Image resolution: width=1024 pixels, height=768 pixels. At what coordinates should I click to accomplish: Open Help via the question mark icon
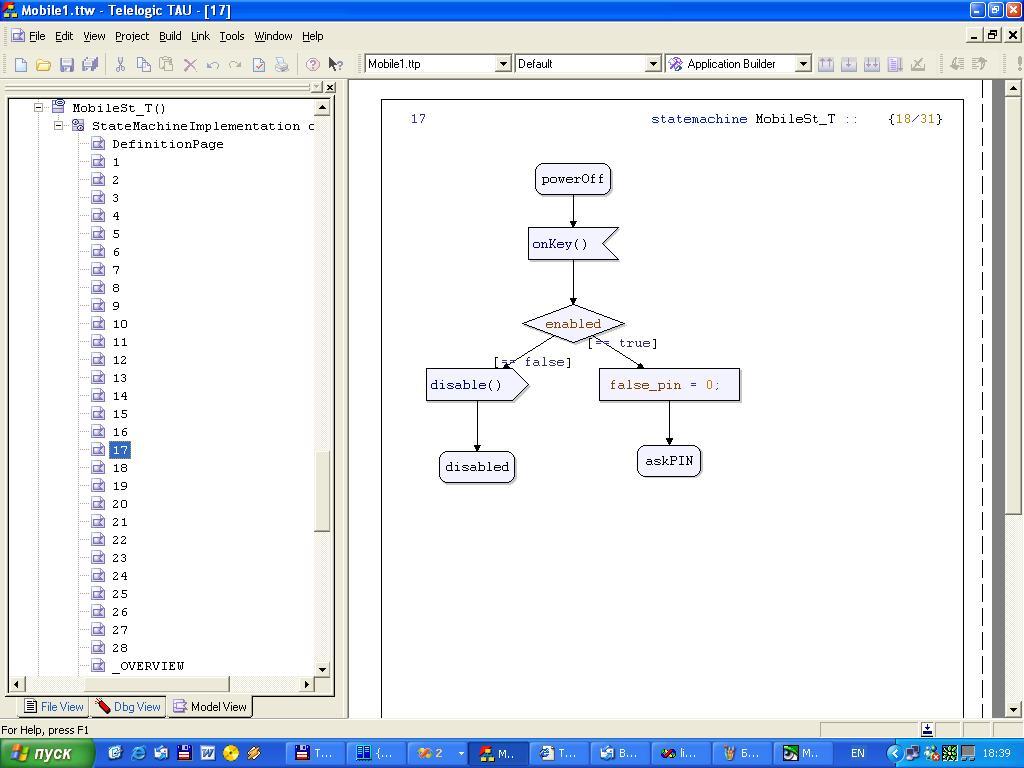tap(312, 64)
